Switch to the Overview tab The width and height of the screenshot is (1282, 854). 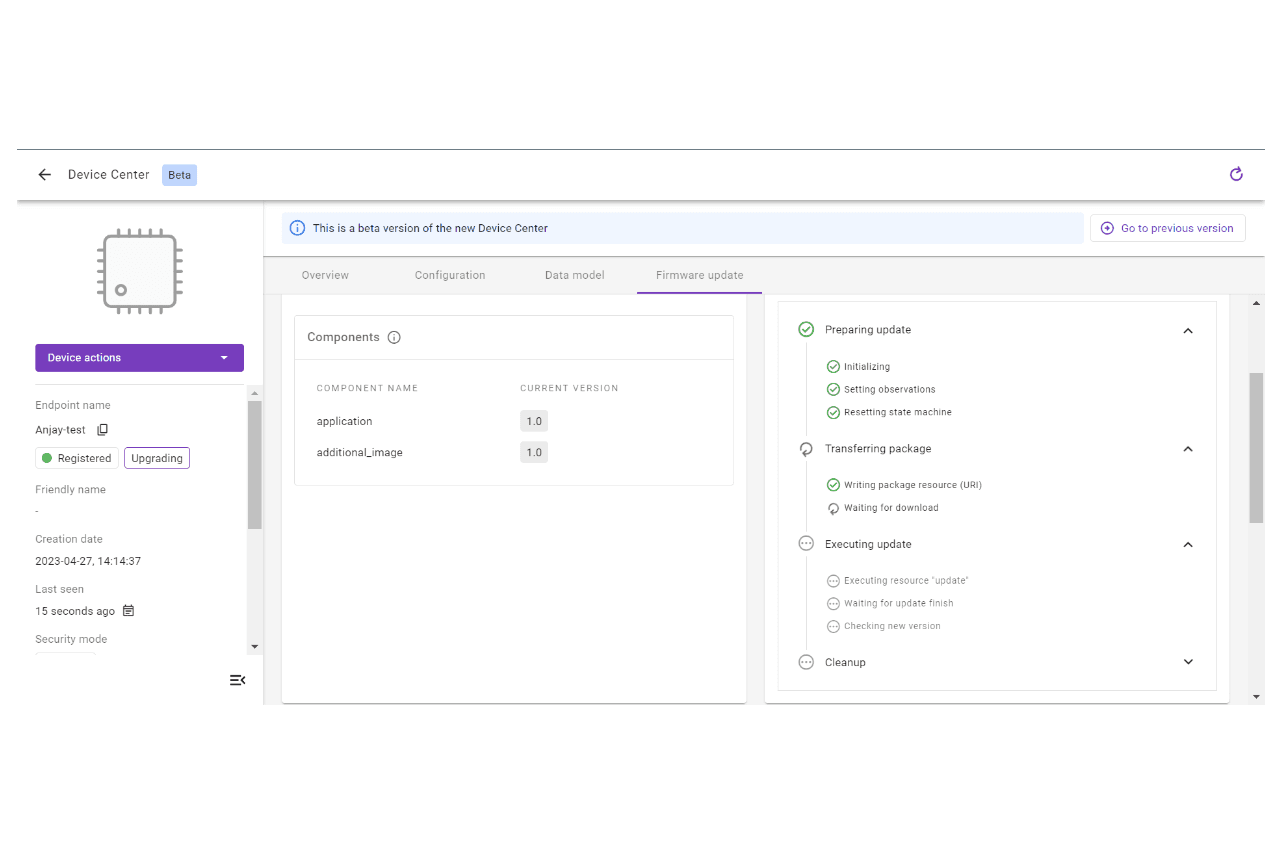pyautogui.click(x=325, y=275)
